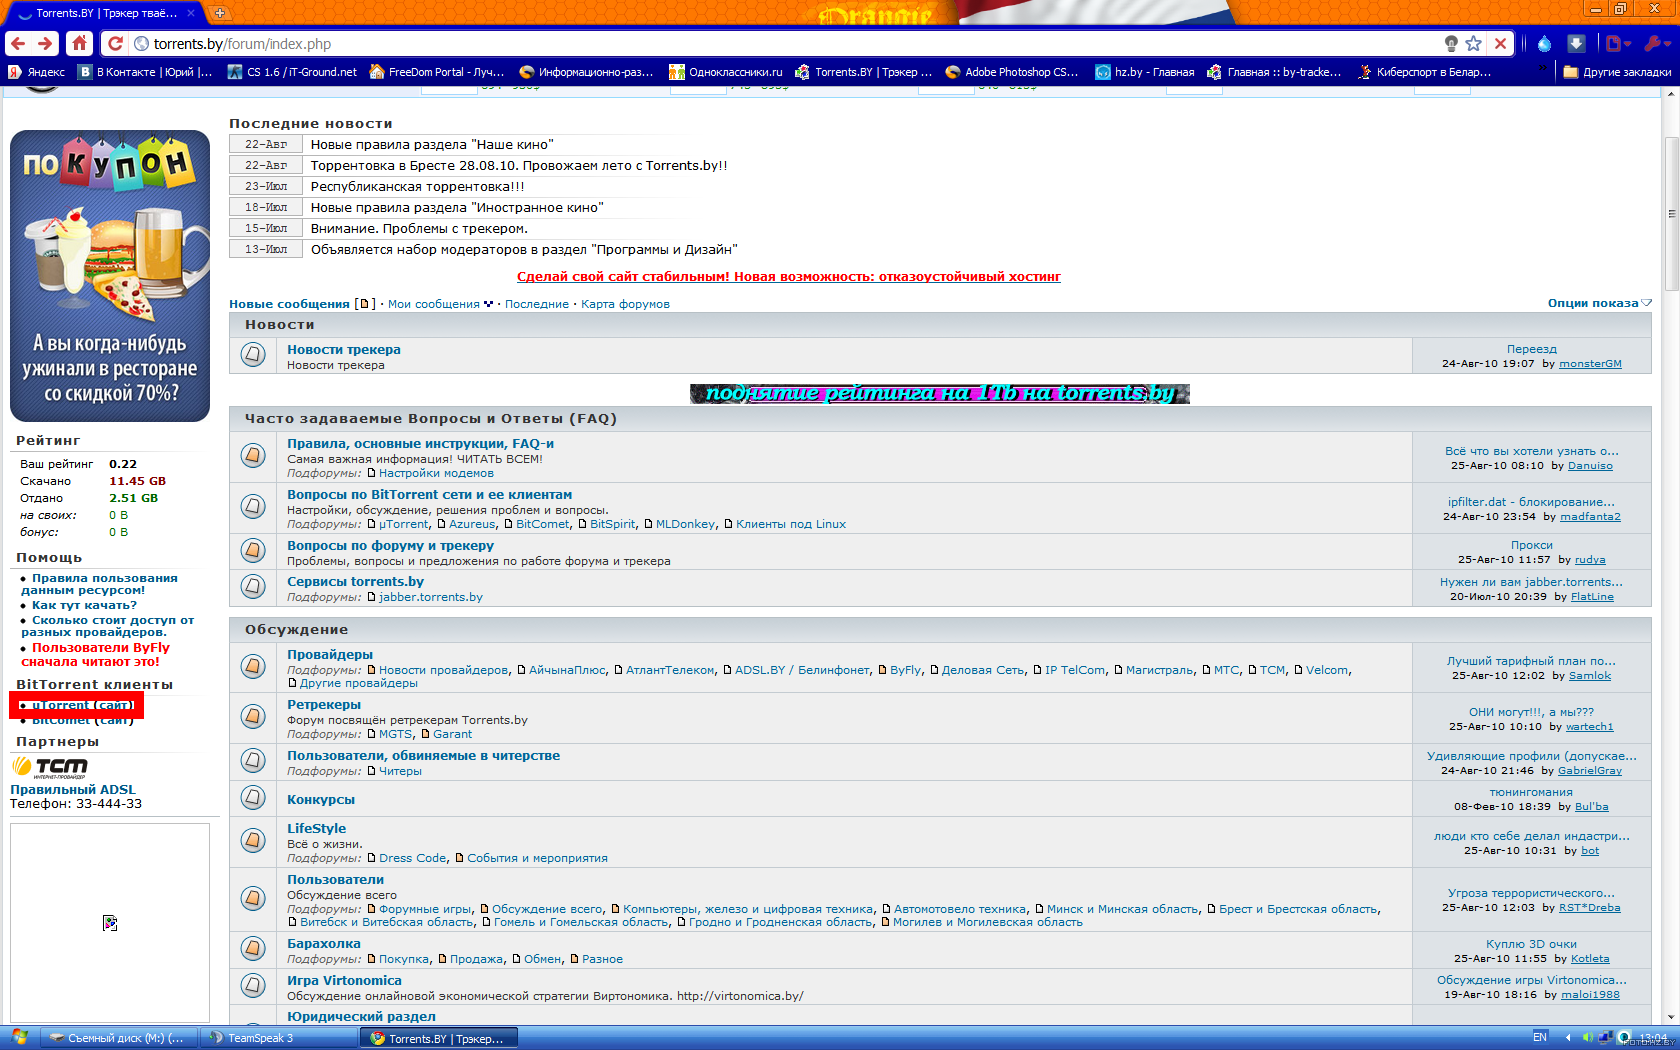Open the browser home page icon
The image size is (1680, 1050).
(80, 44)
